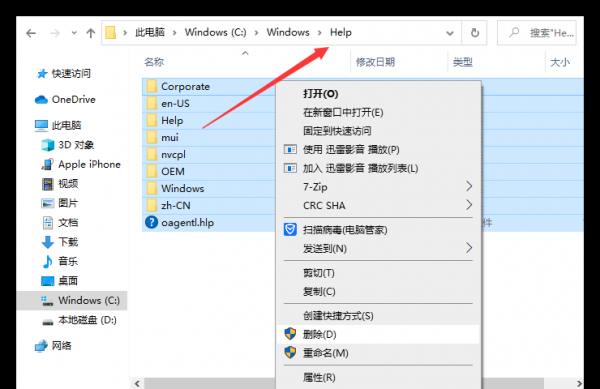The height and width of the screenshot is (389, 600).
Task: Sort by 大小 column header
Action: click(x=560, y=62)
